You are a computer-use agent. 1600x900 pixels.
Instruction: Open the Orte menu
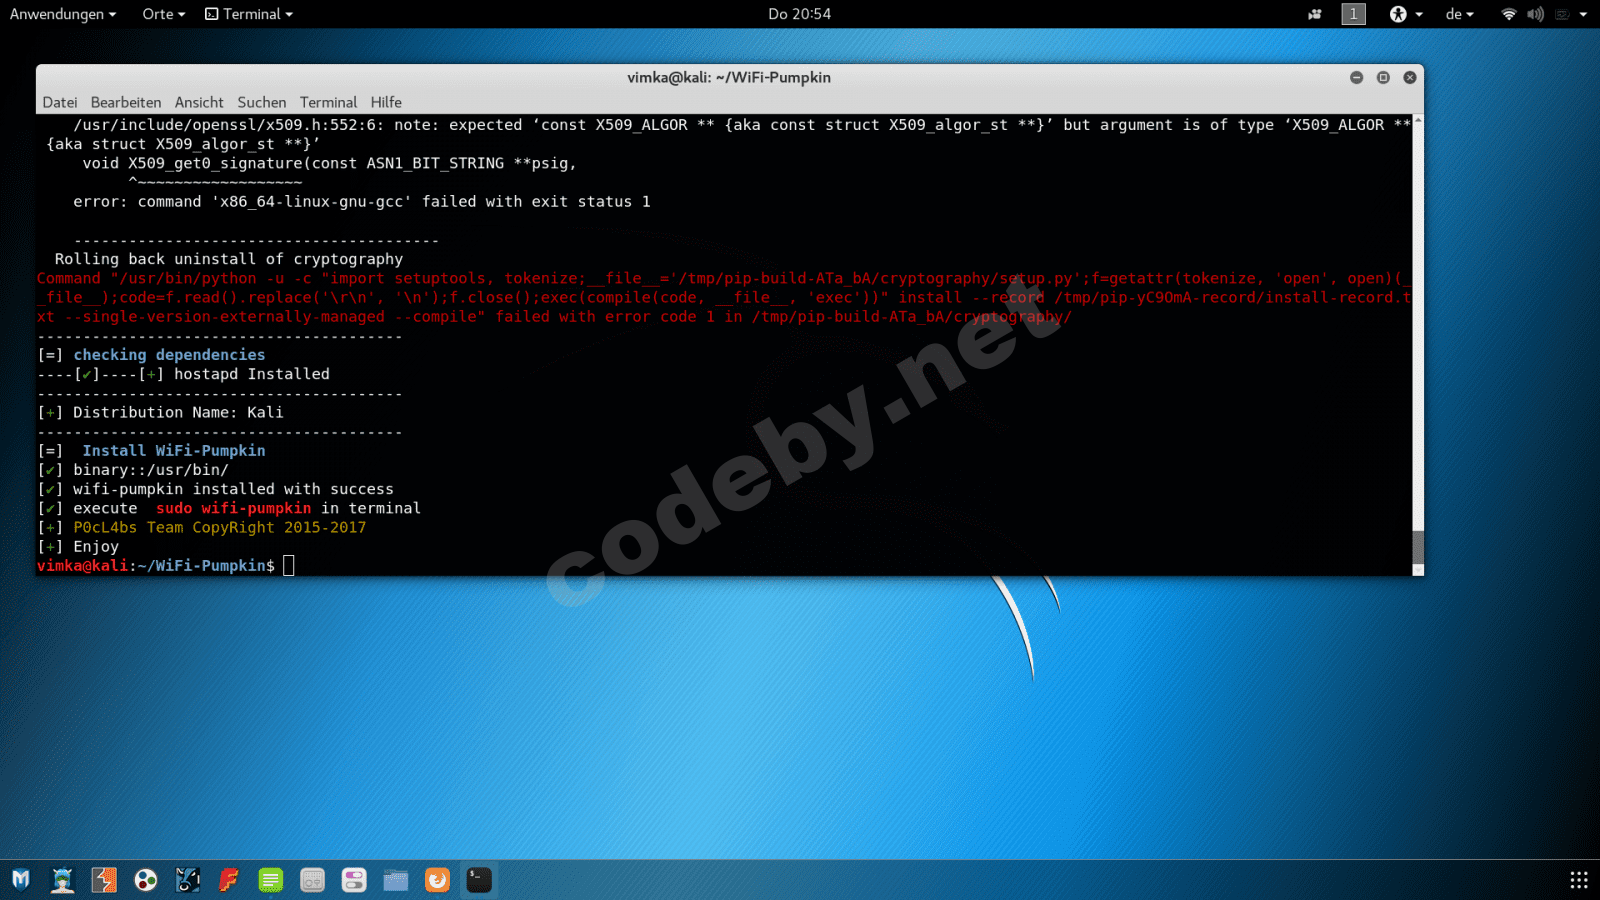tap(164, 14)
